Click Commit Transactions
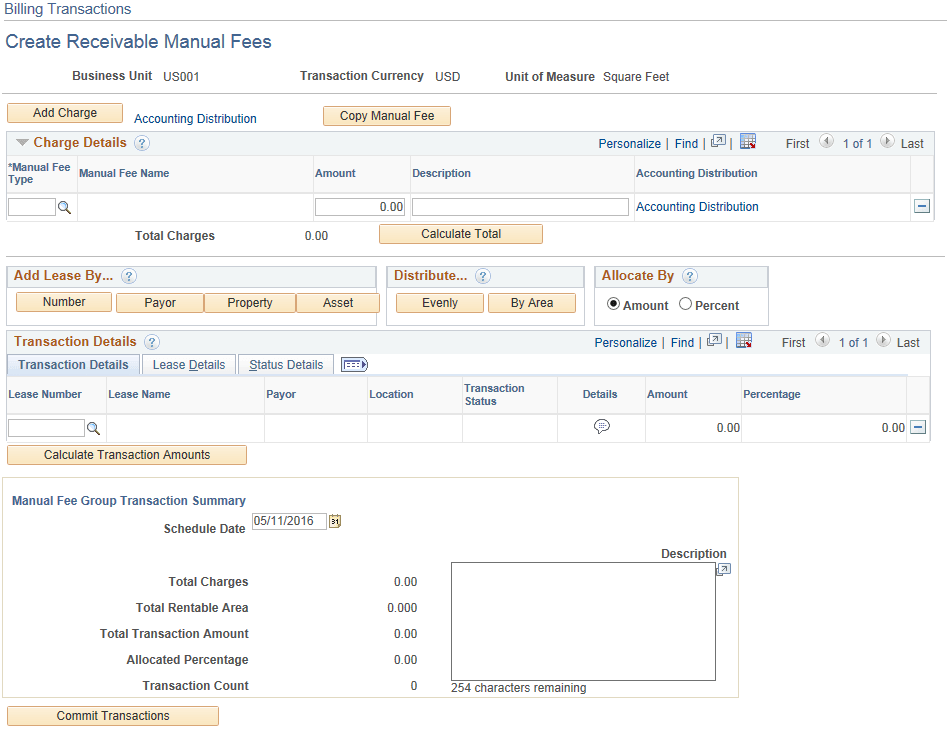The width and height of the screenshot is (947, 732). coord(112,716)
